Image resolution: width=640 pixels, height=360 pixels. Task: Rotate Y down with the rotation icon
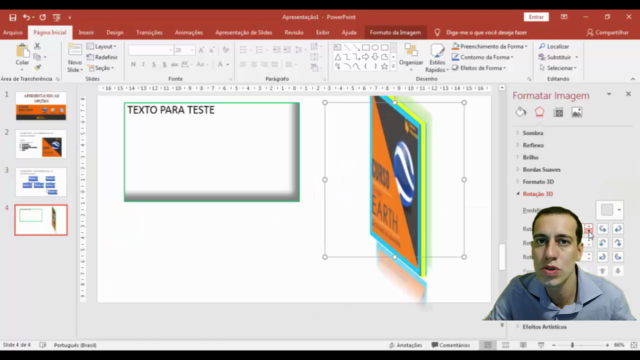tap(618, 243)
